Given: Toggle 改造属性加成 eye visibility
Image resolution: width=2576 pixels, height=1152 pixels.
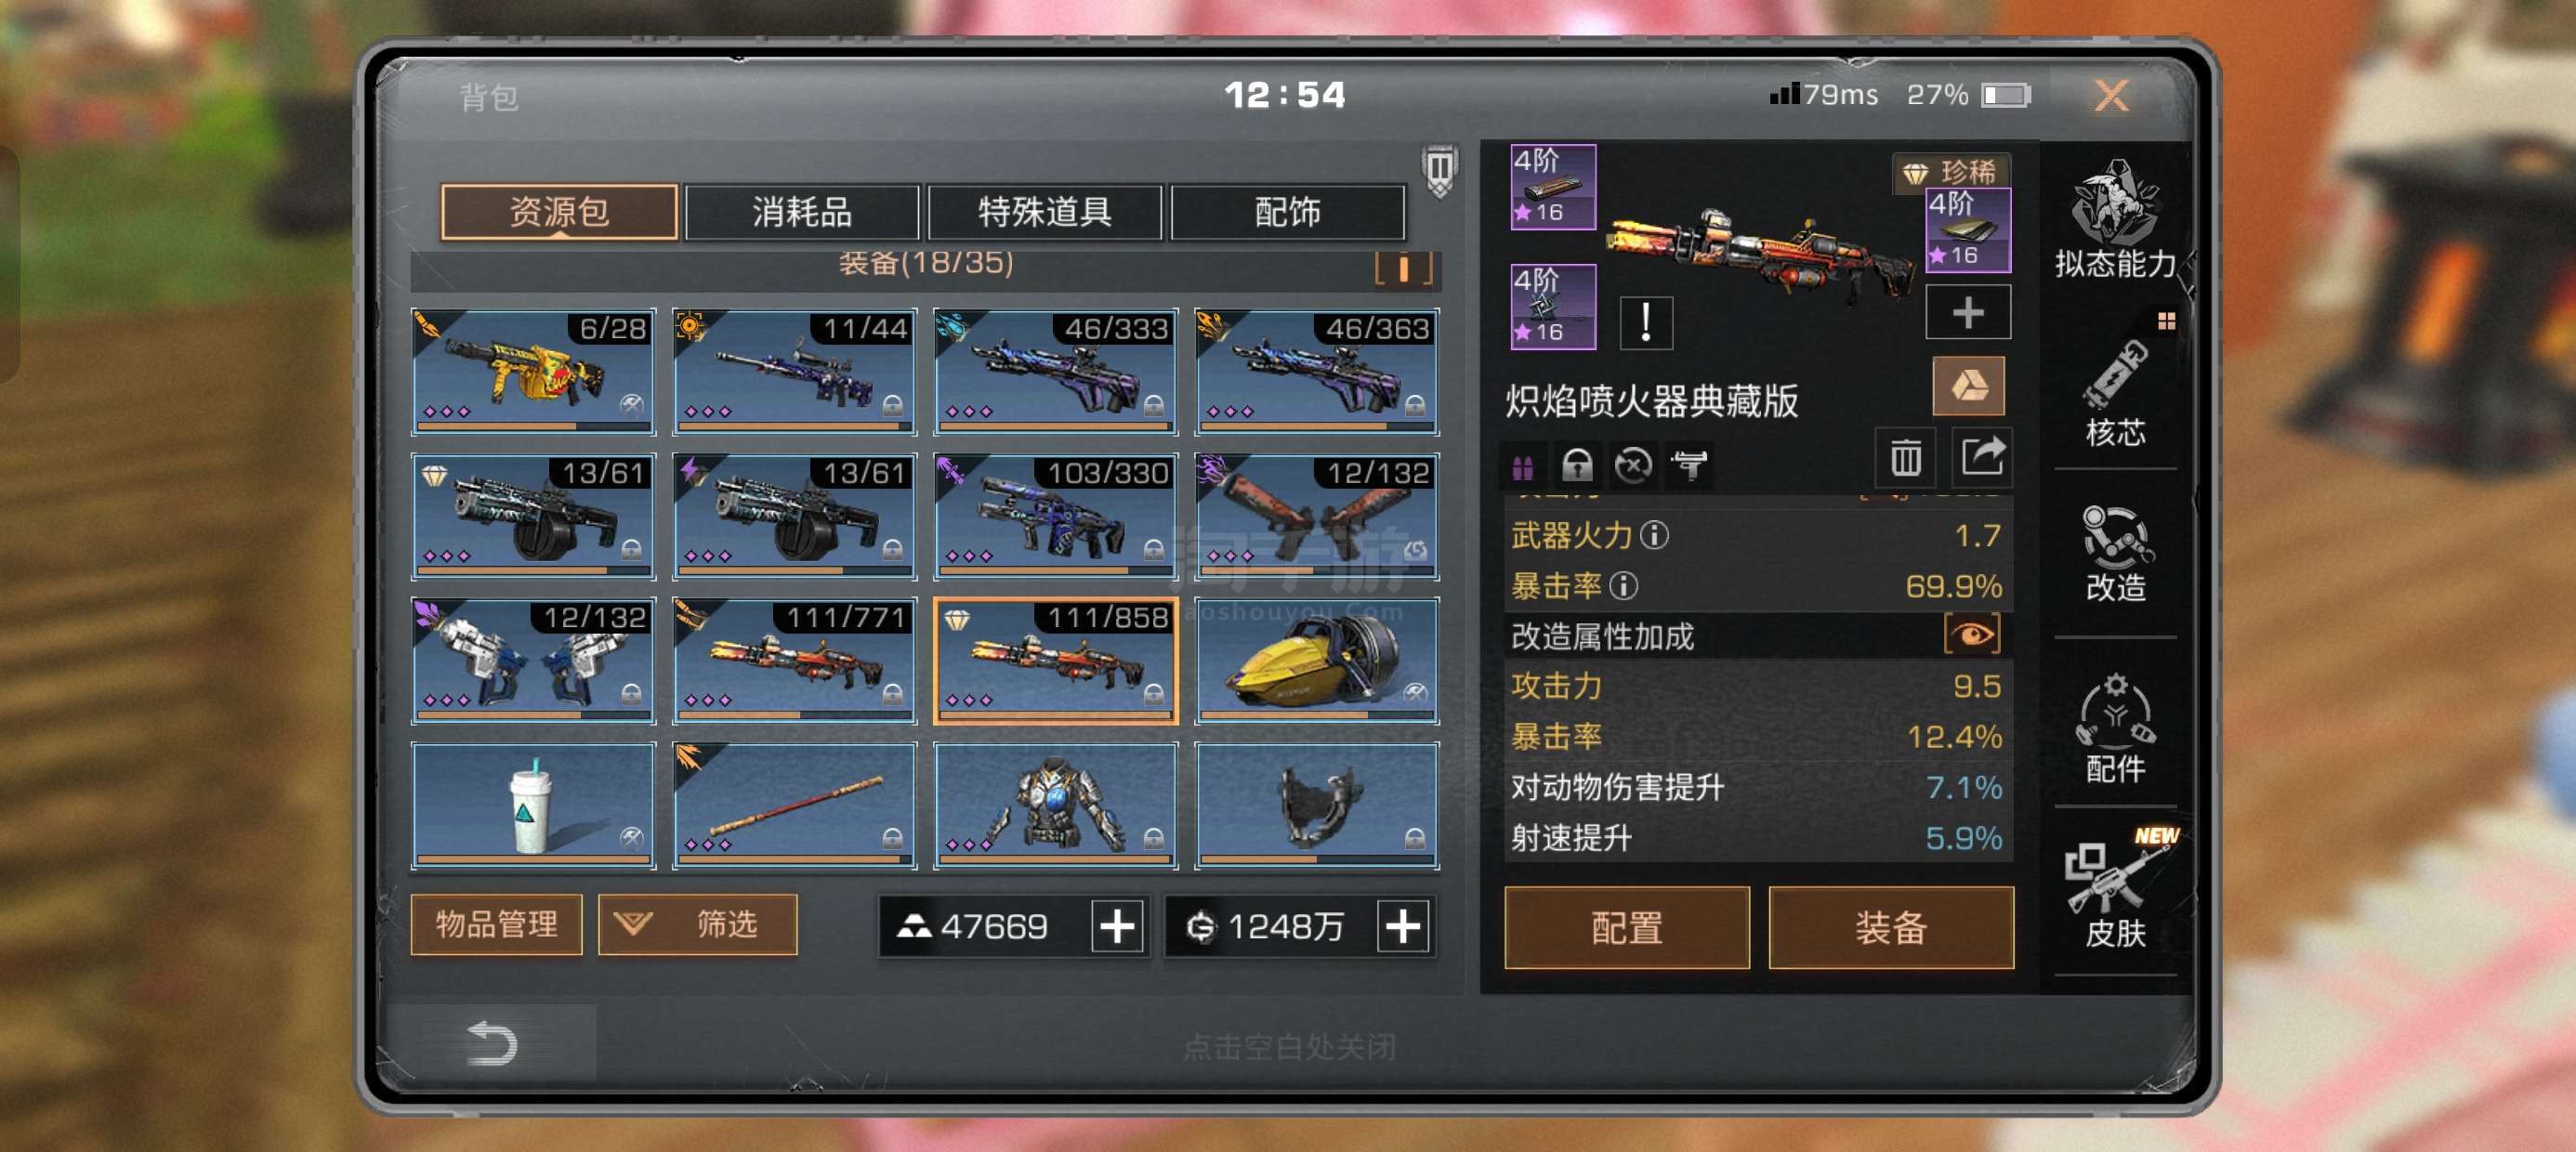Looking at the screenshot, I should pos(1971,635).
